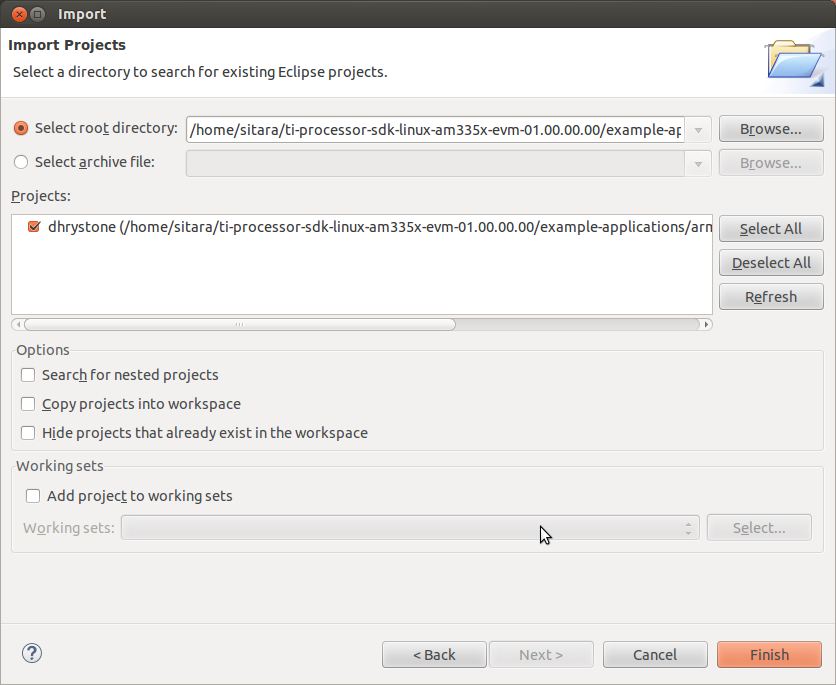Image resolution: width=836 pixels, height=685 pixels.
Task: Go back with the Back button
Action: (x=434, y=655)
